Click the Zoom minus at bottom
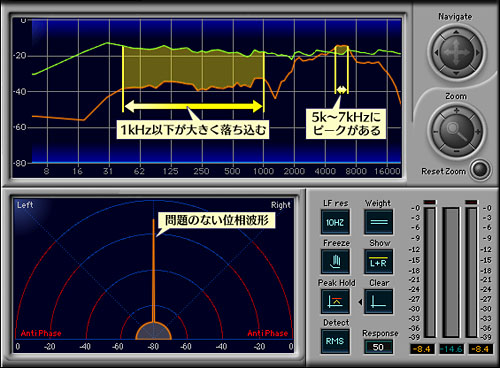 (x=456, y=152)
